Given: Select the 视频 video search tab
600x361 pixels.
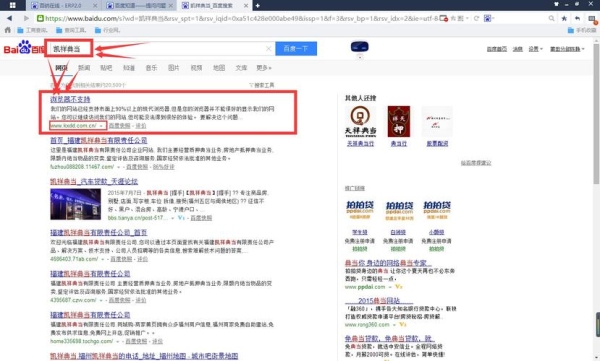Looking at the screenshot, I should pos(196,68).
